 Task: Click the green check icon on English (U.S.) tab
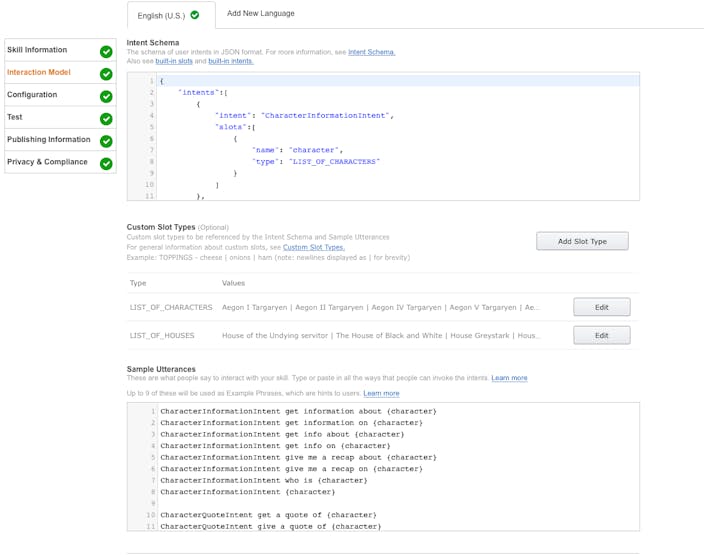[195, 15]
